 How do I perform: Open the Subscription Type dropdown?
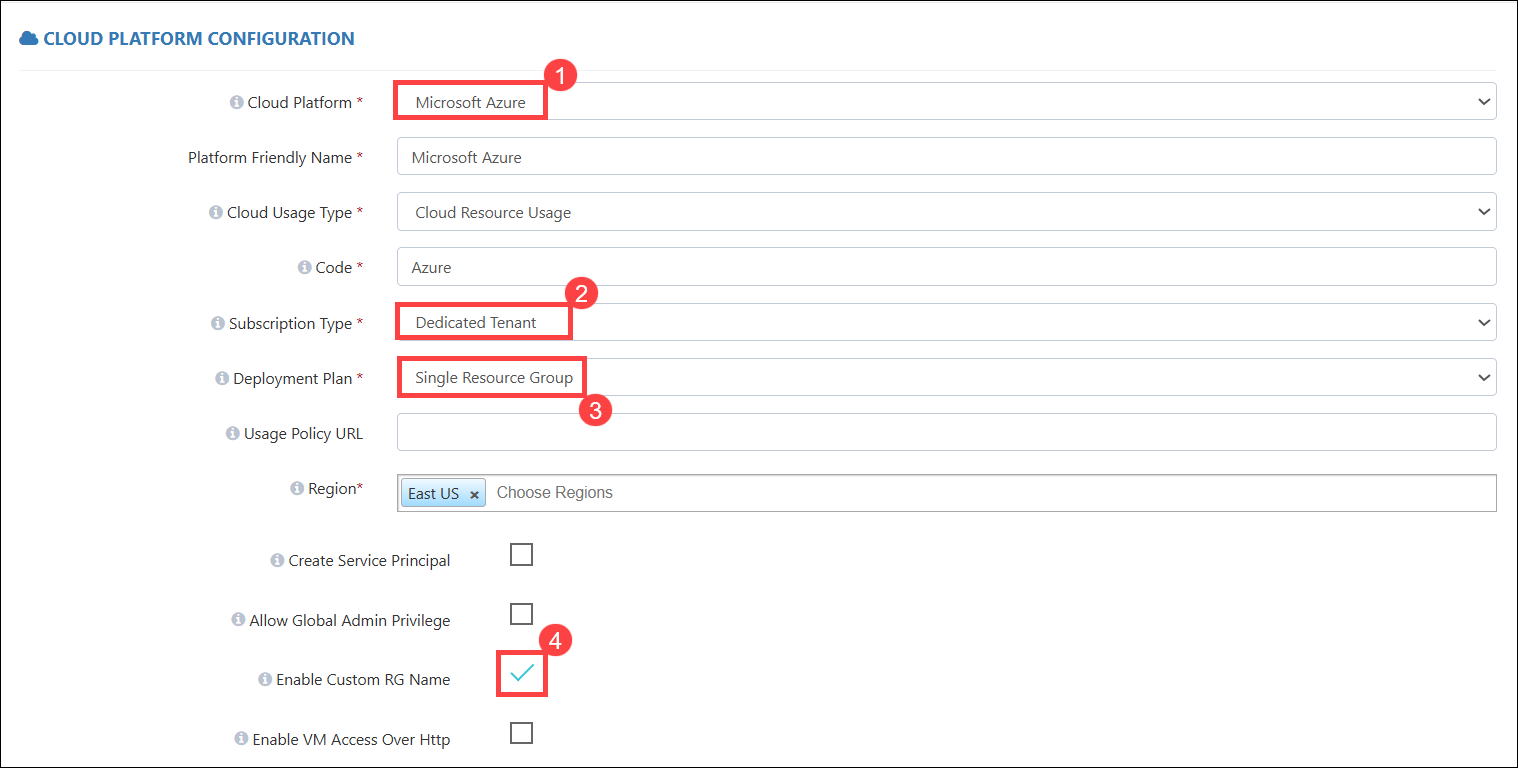(x=946, y=322)
